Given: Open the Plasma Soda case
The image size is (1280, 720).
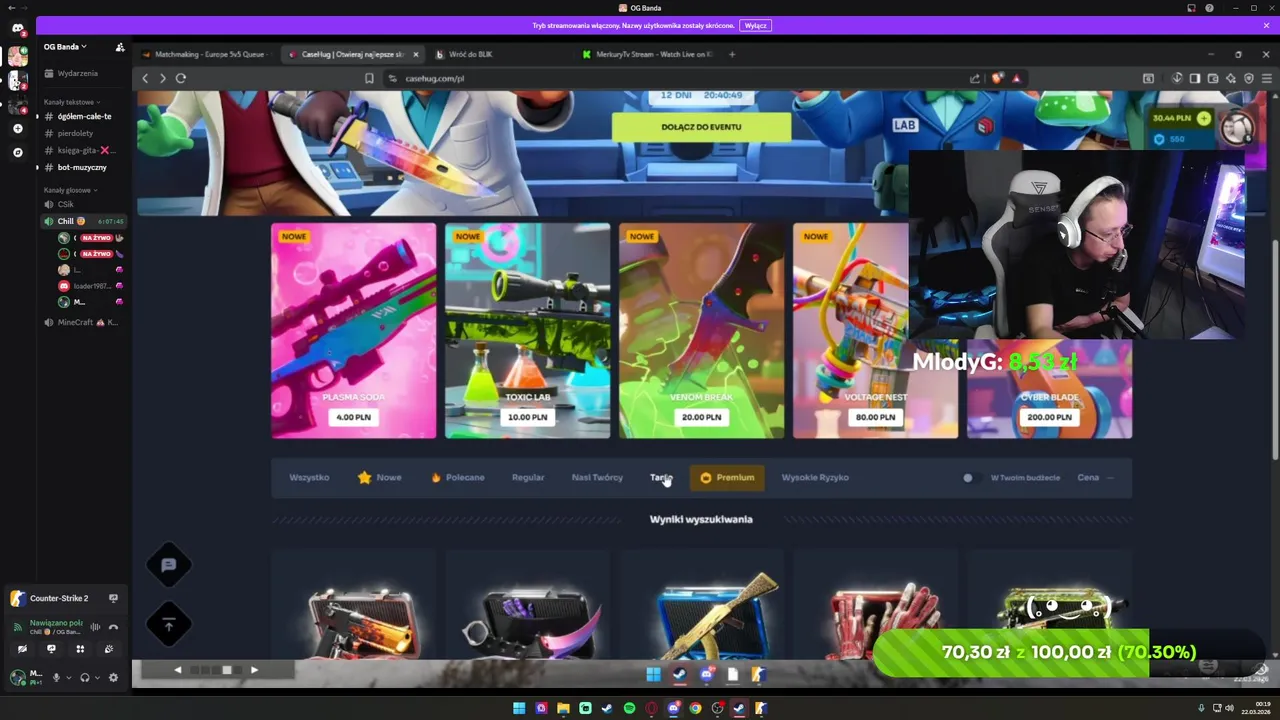Looking at the screenshot, I should (353, 331).
